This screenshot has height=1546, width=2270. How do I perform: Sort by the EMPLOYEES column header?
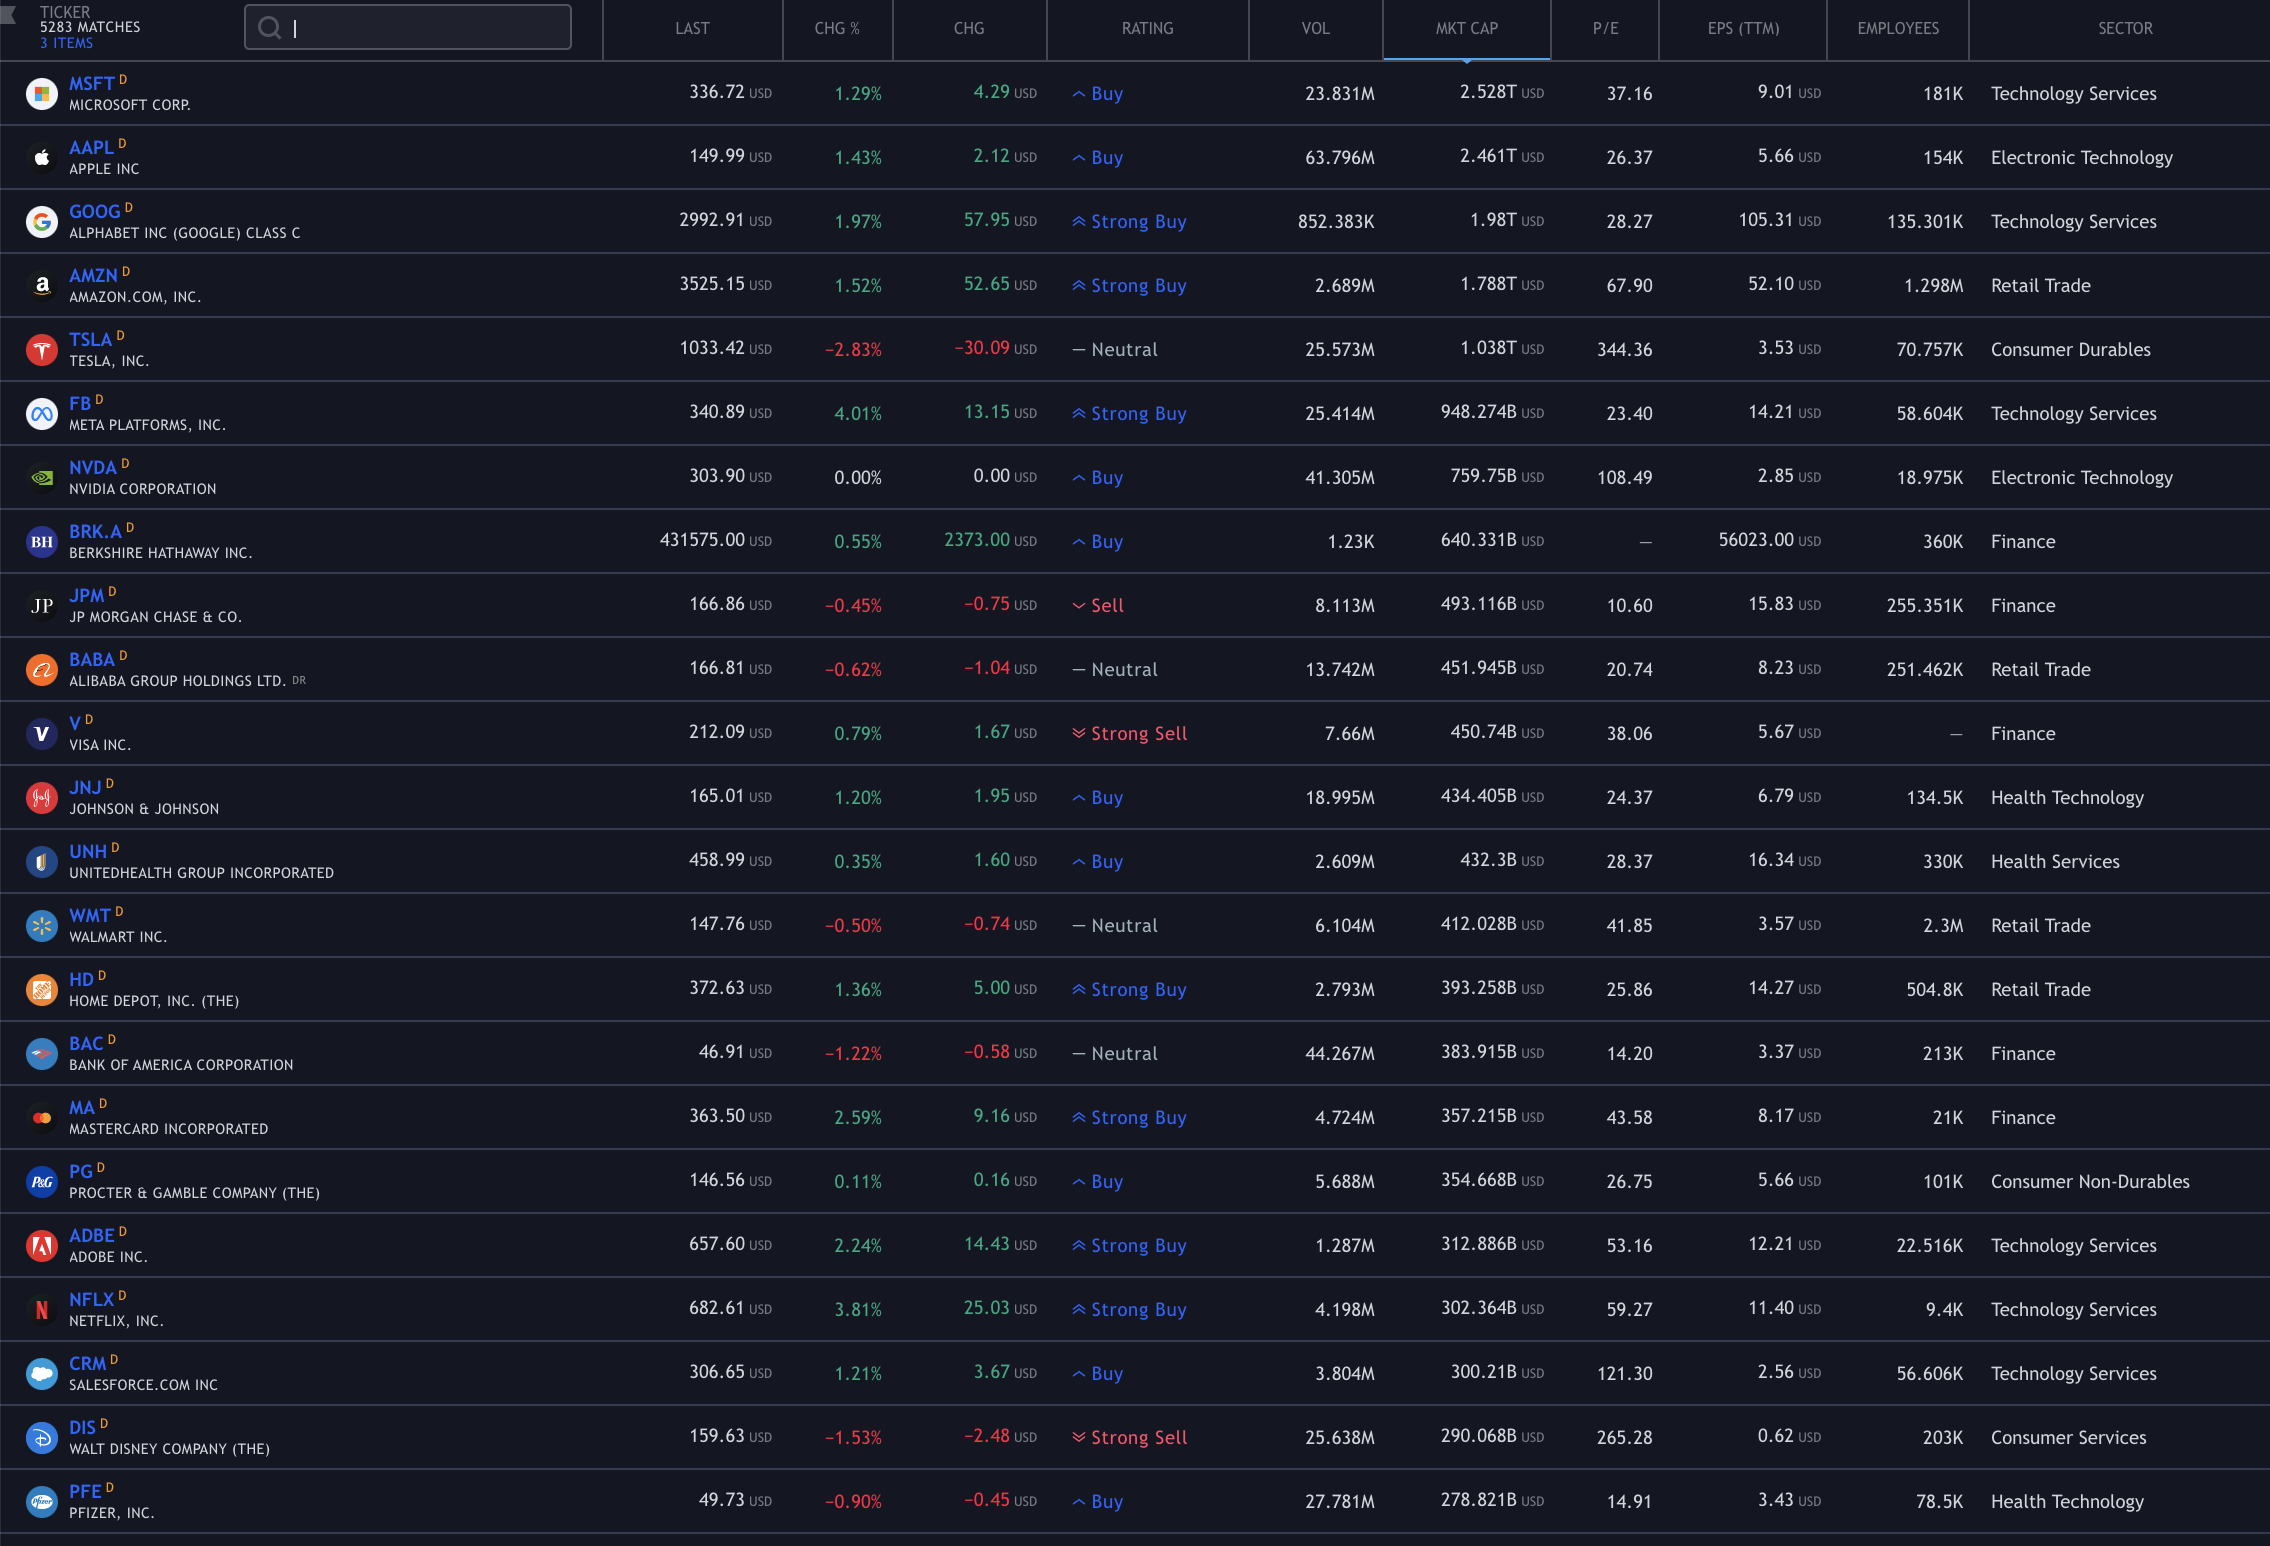(x=1898, y=28)
